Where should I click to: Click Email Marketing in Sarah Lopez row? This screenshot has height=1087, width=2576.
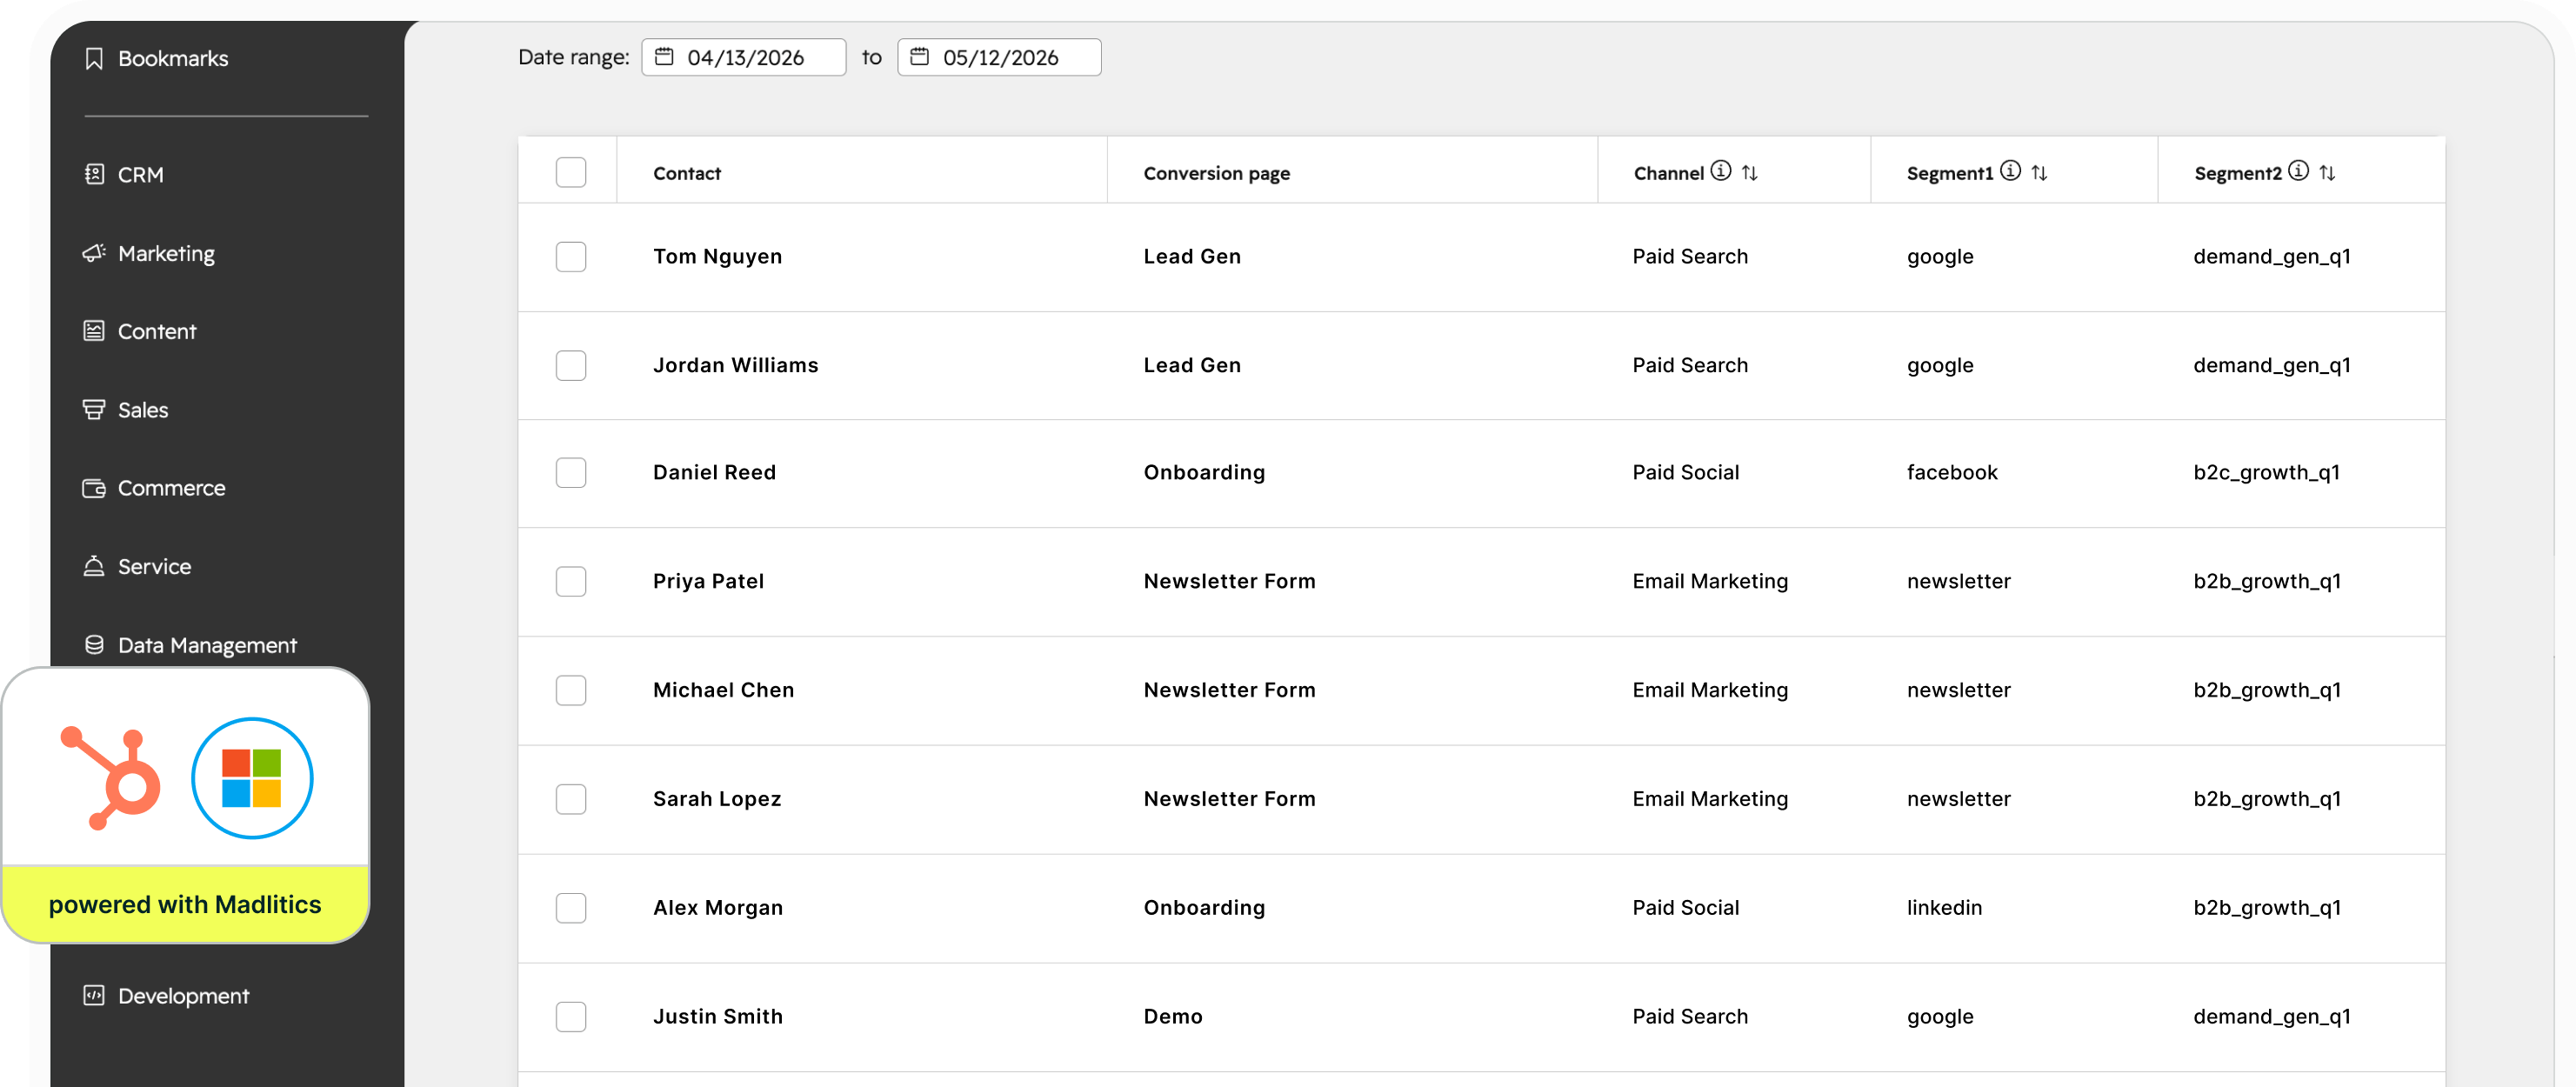point(1710,799)
